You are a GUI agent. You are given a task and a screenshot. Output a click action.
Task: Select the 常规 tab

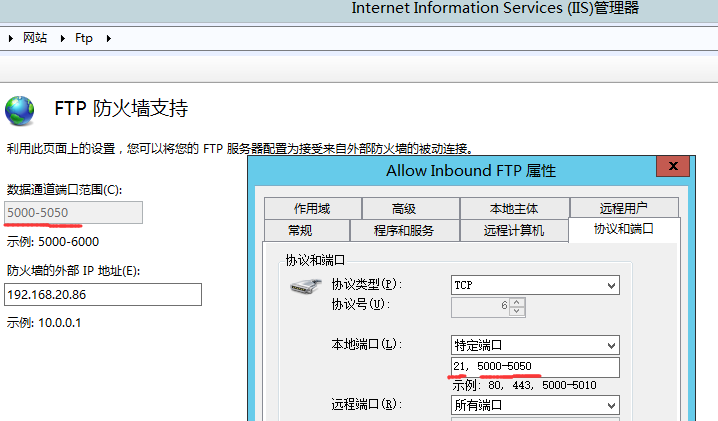click(x=307, y=230)
